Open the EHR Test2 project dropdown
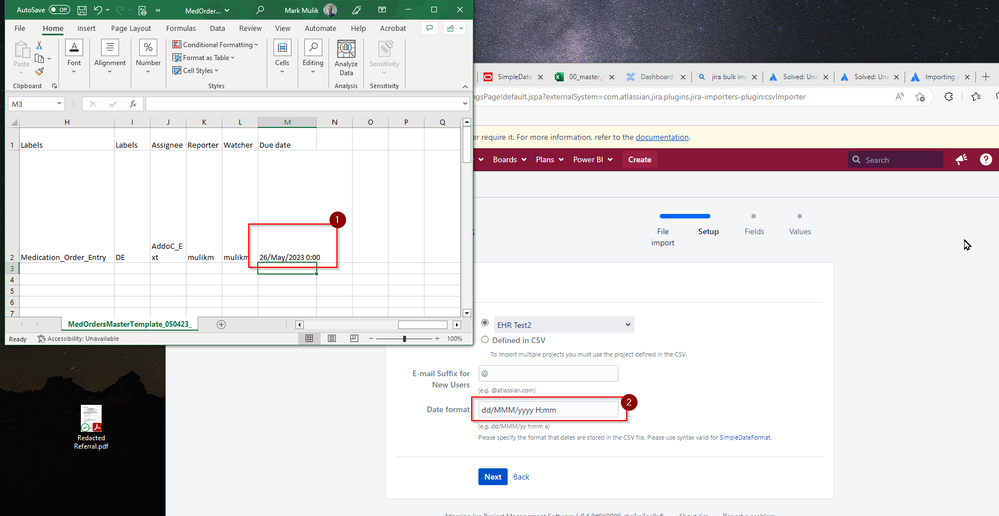Viewport: 999px width, 516px height. pos(564,324)
